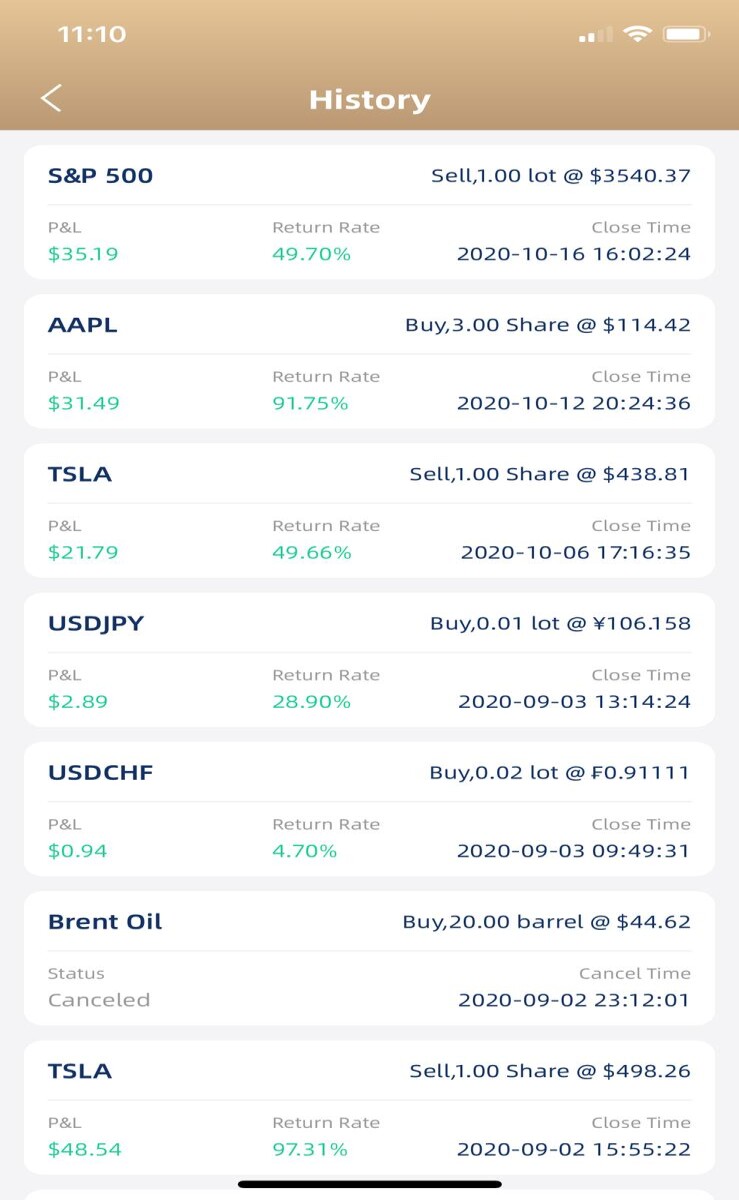
Task: Tap the 91.75% return rate
Action: point(310,403)
